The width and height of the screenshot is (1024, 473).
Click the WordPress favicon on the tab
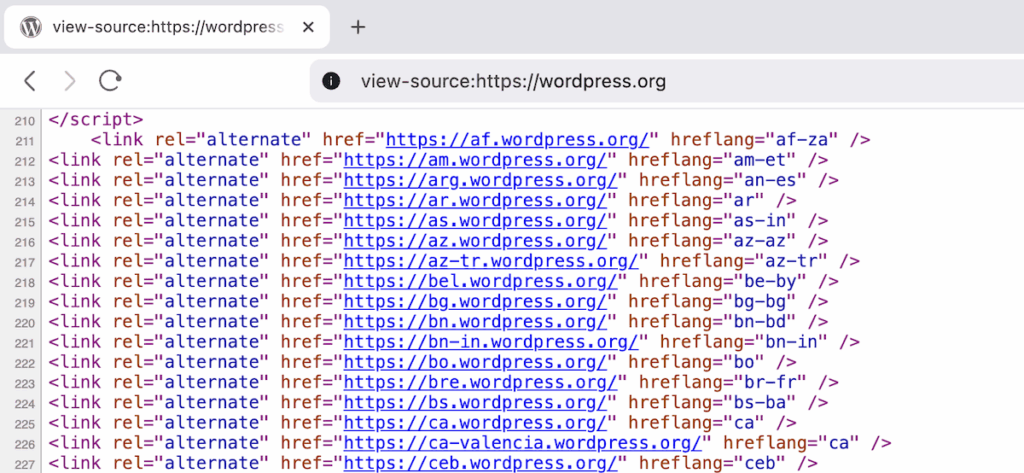(x=30, y=27)
